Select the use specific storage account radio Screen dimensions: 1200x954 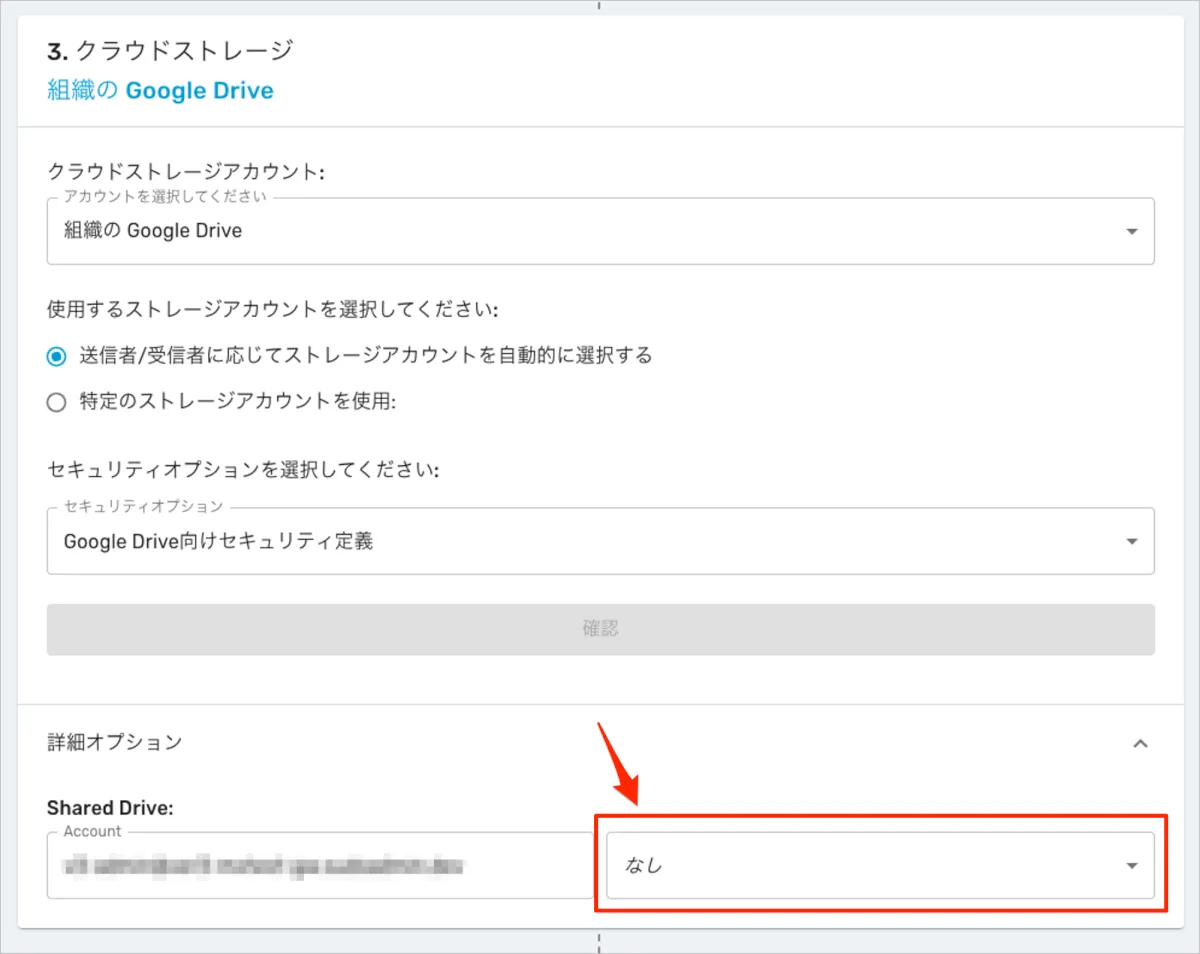point(57,403)
